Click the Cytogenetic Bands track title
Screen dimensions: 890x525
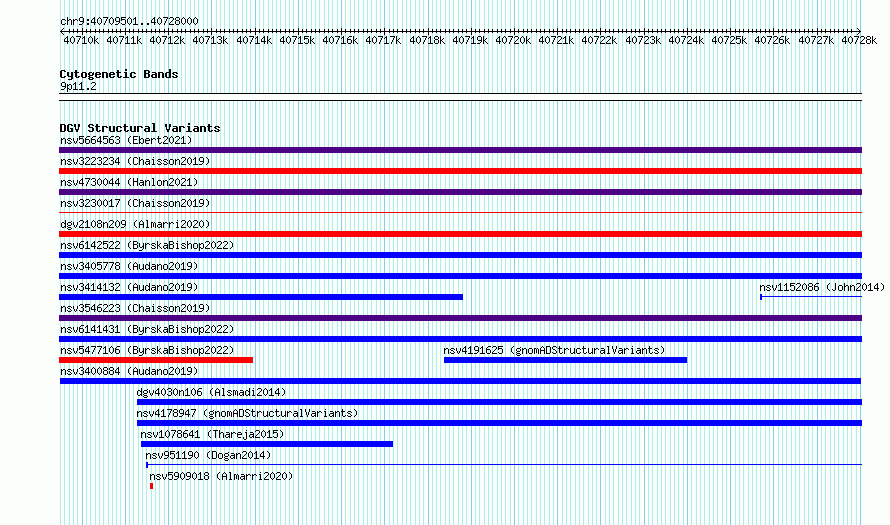(x=119, y=74)
